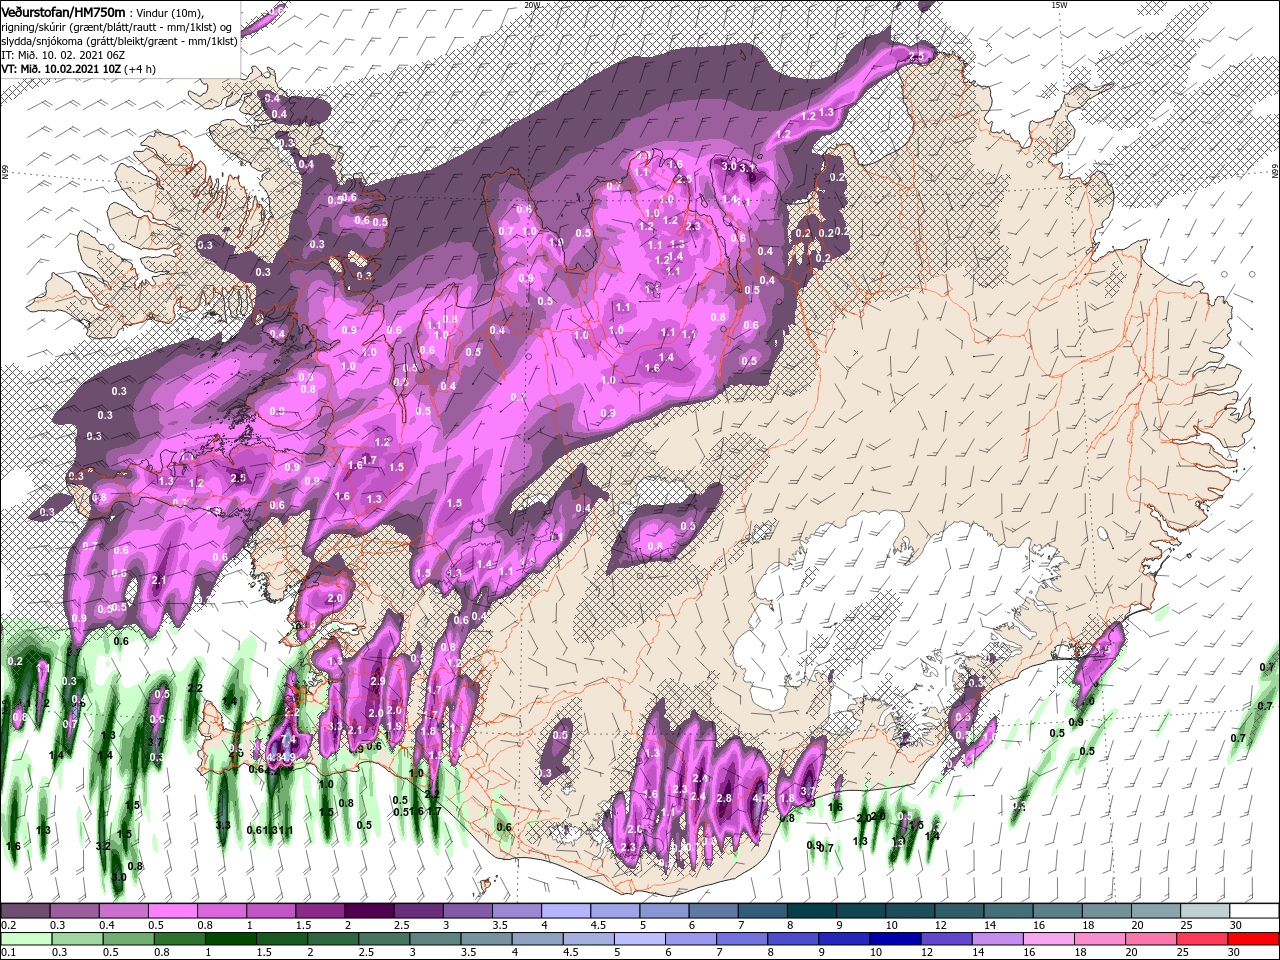1280x960 pixels.
Task: Pick the bright pink 0.5 swatch in upper legend
Action: click(x=172, y=911)
